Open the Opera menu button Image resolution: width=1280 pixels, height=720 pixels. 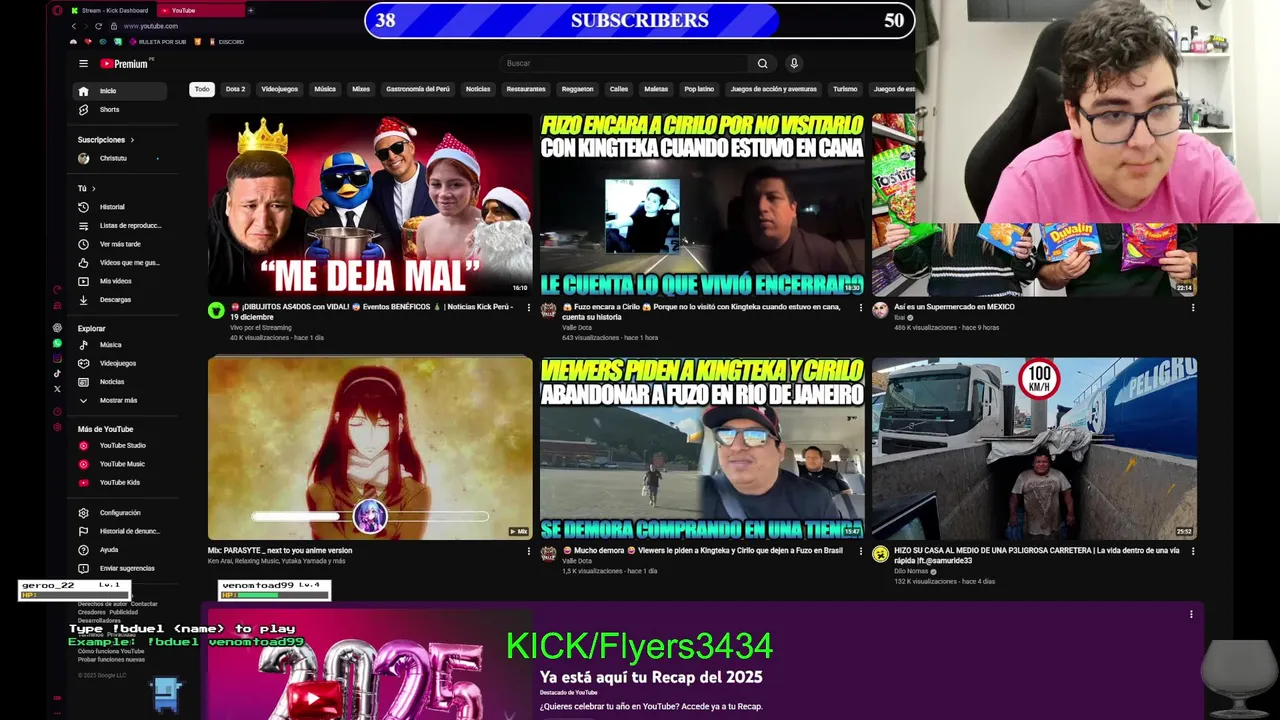click(x=57, y=10)
